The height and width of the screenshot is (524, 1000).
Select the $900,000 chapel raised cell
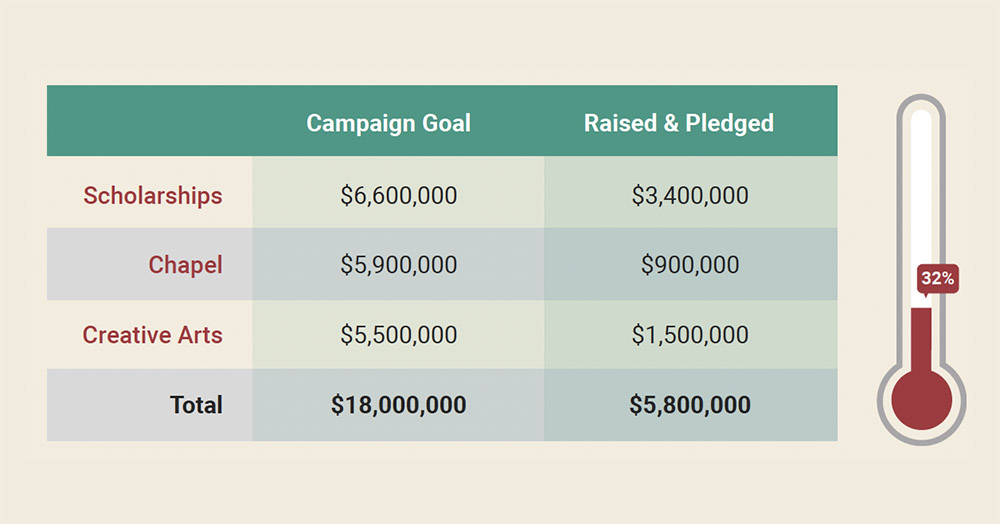[691, 264]
